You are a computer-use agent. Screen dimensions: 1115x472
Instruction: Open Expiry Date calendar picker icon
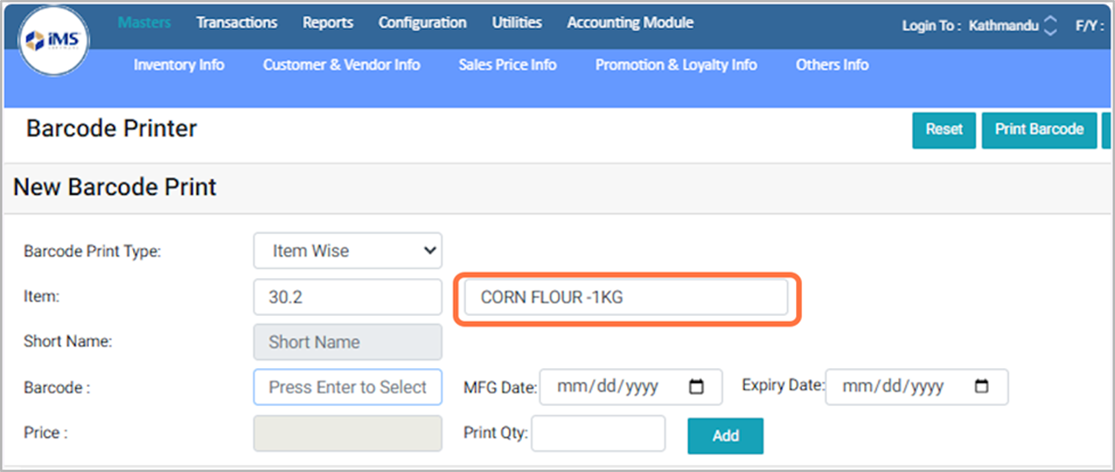[983, 387]
